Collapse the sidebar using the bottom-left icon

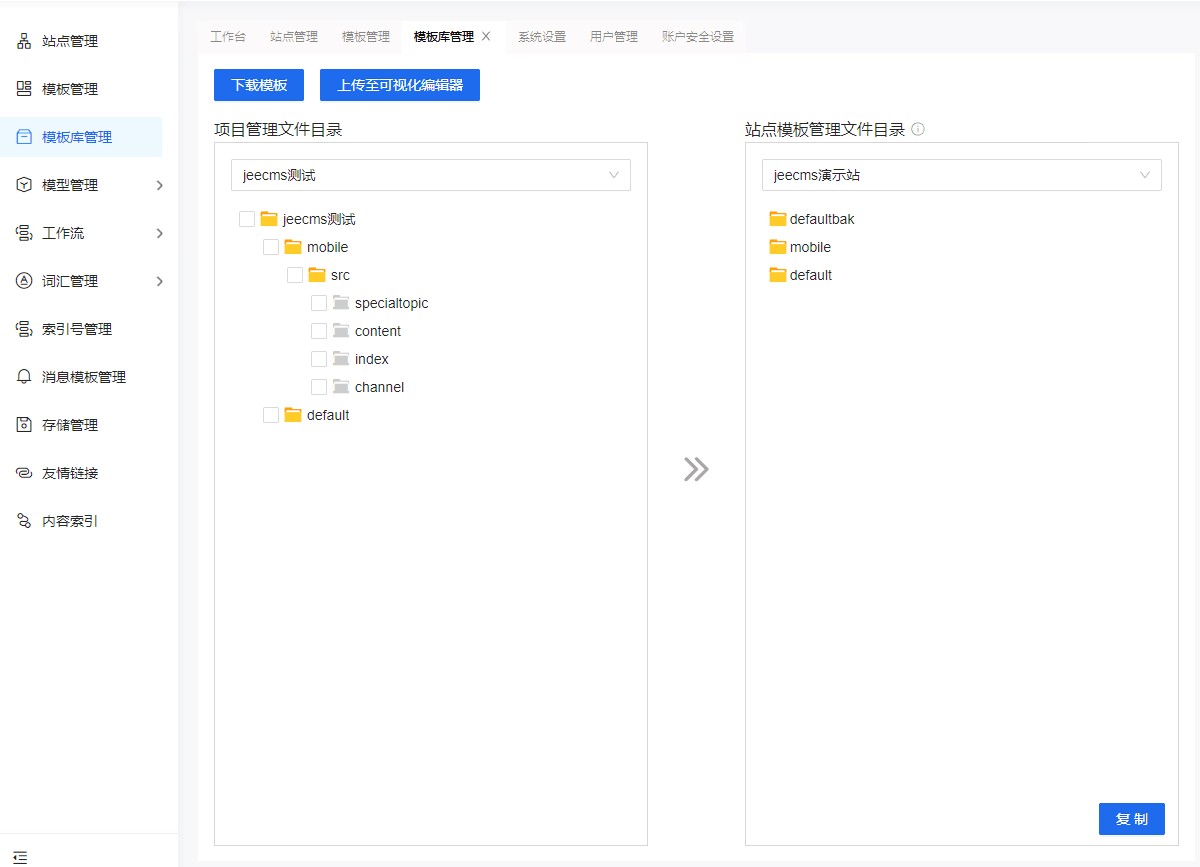tap(20, 857)
